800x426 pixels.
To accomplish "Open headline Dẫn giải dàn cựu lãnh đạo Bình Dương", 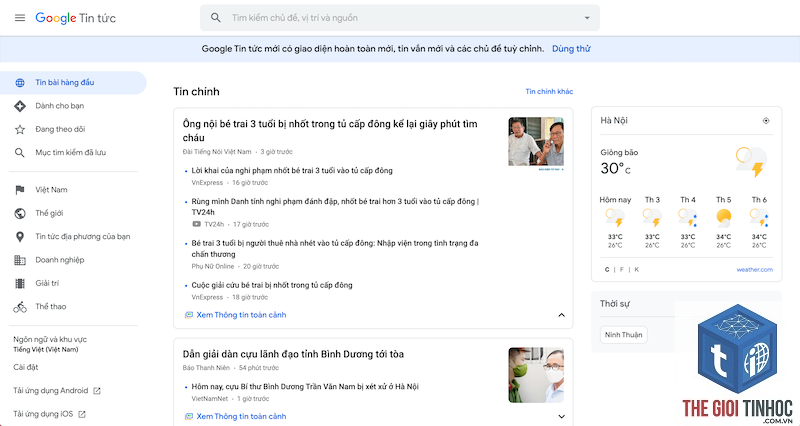I will pyautogui.click(x=293, y=354).
